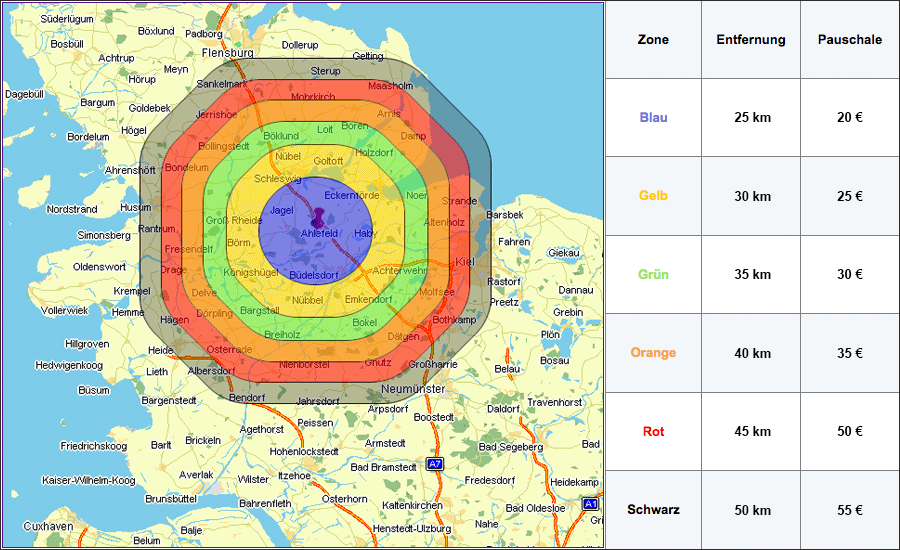Select the 'Blau' zone cell

(x=653, y=118)
